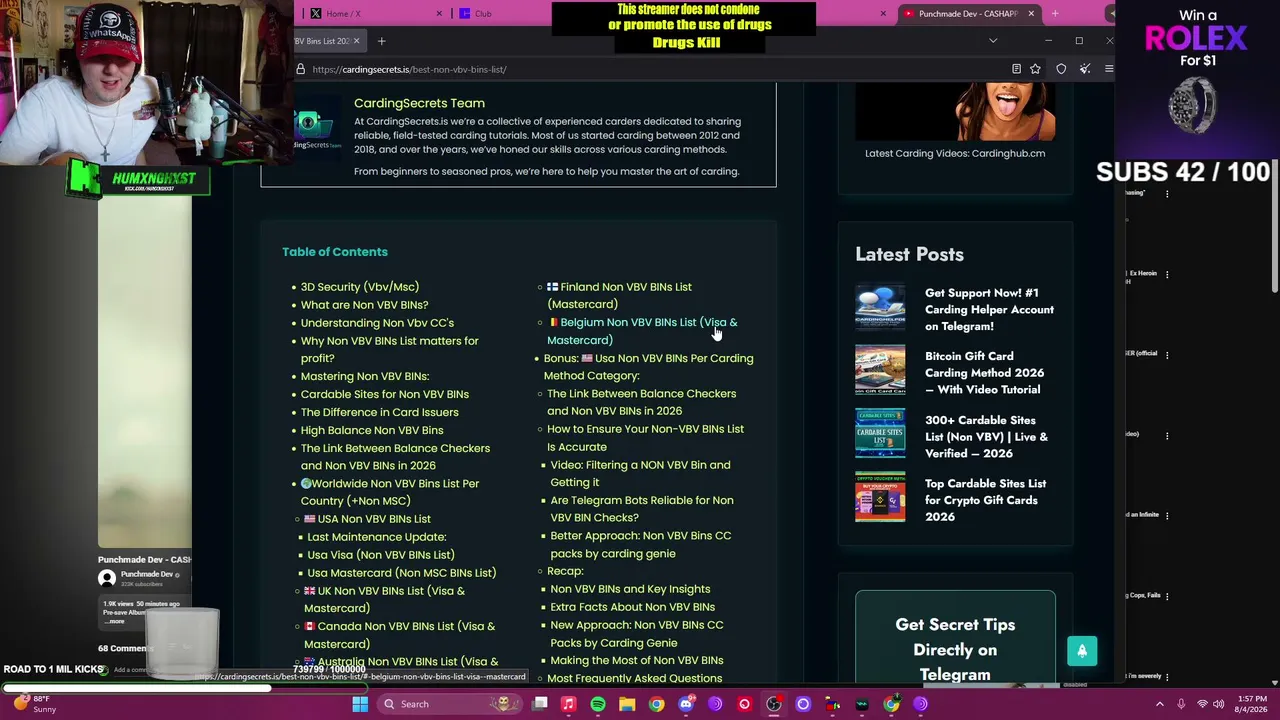The image size is (1280, 720).
Task: Toggle reader view in the address bar
Action: coord(1016,69)
